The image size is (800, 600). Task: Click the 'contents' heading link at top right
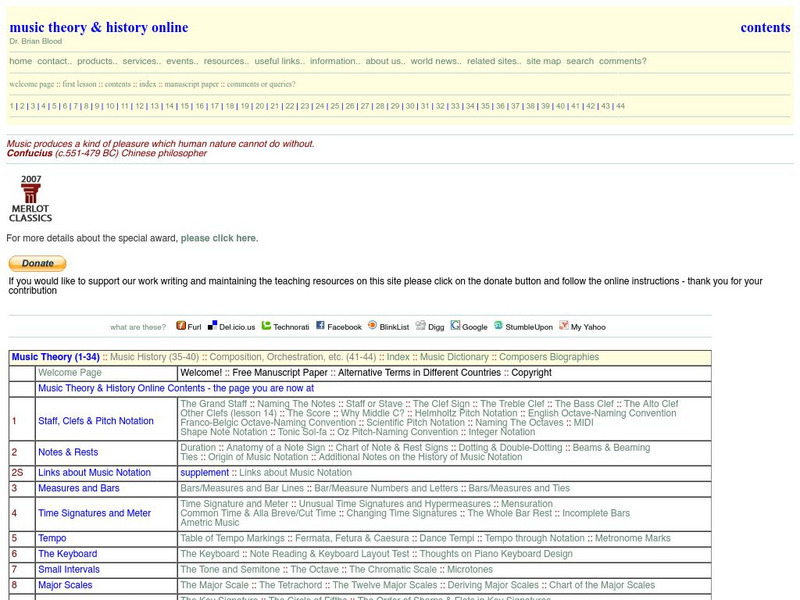click(765, 27)
